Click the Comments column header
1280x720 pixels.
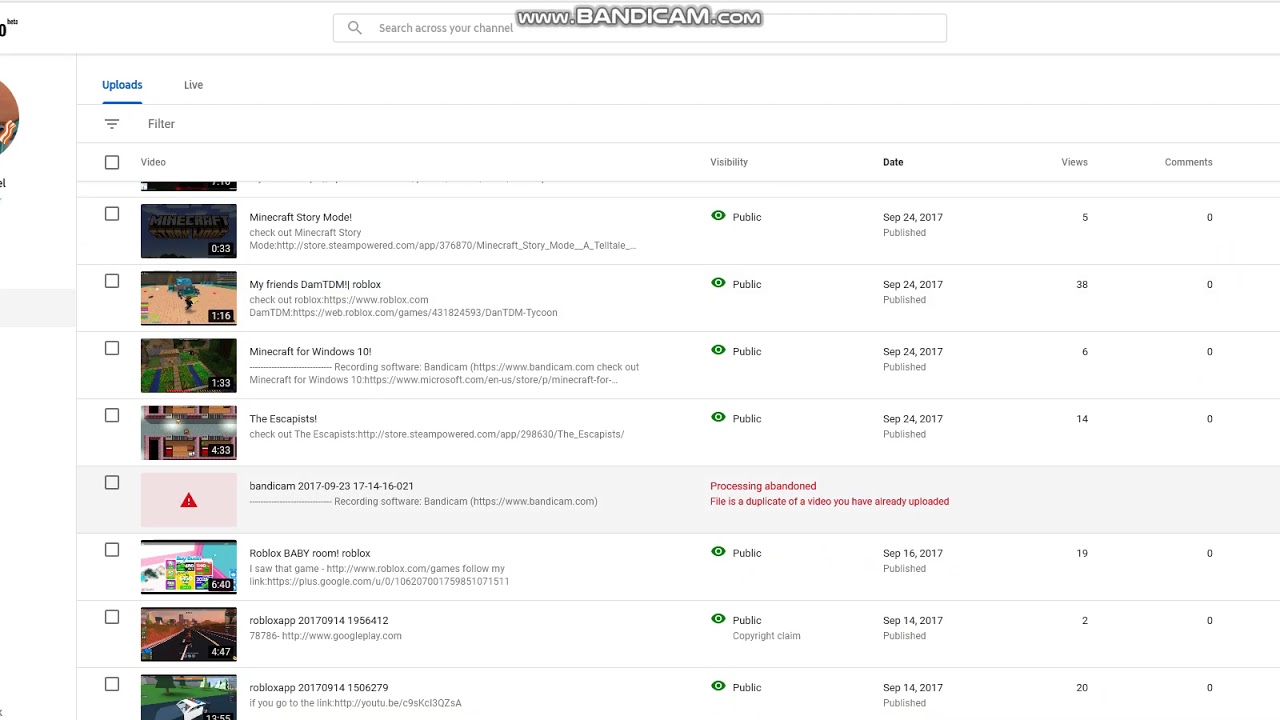click(1188, 162)
